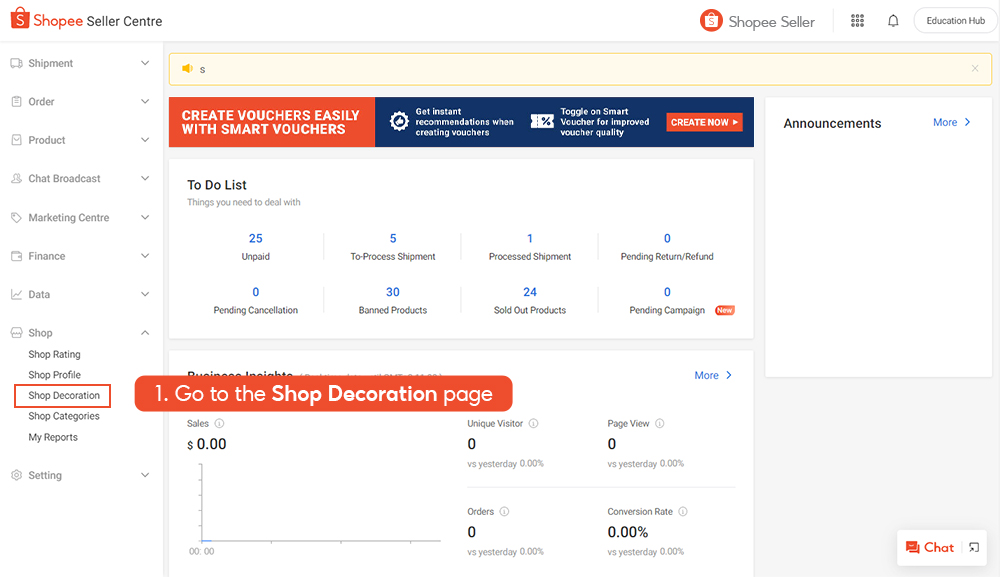Click the Product bag icon in the sidebar
Screen dimensions: 1000x577
click(x=17, y=140)
